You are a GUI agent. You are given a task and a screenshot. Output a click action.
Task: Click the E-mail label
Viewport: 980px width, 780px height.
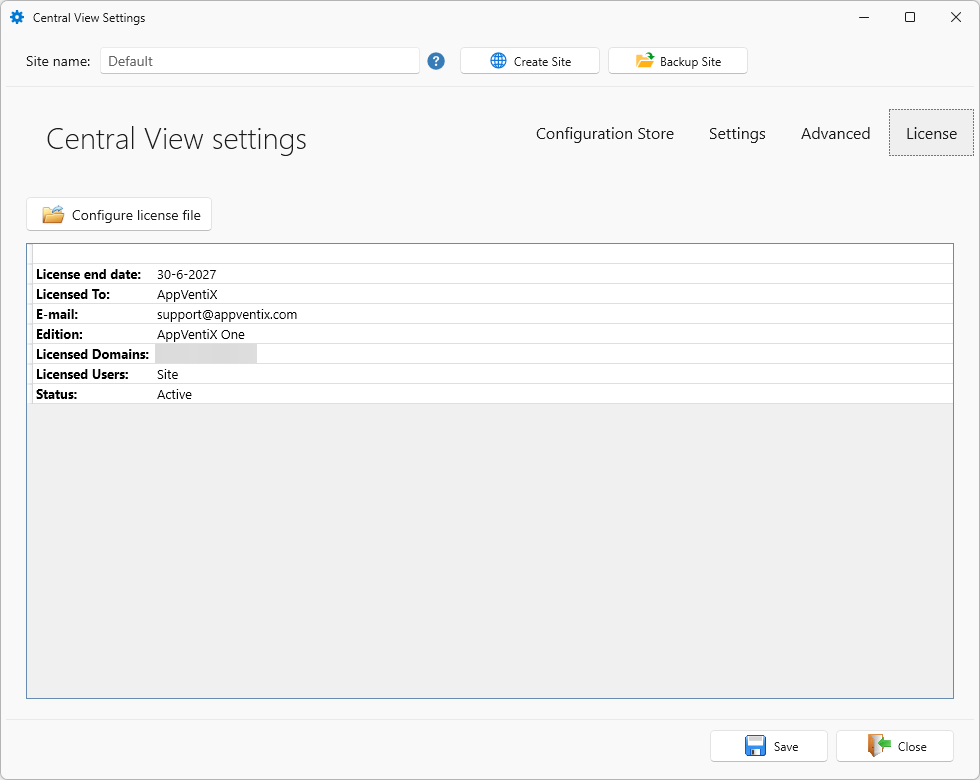57,314
